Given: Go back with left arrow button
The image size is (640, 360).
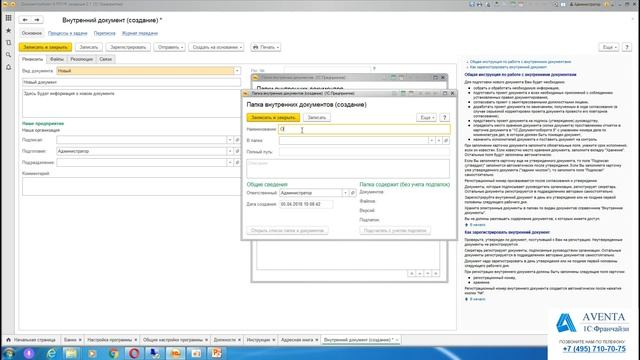Looking at the screenshot, I should (25, 20).
